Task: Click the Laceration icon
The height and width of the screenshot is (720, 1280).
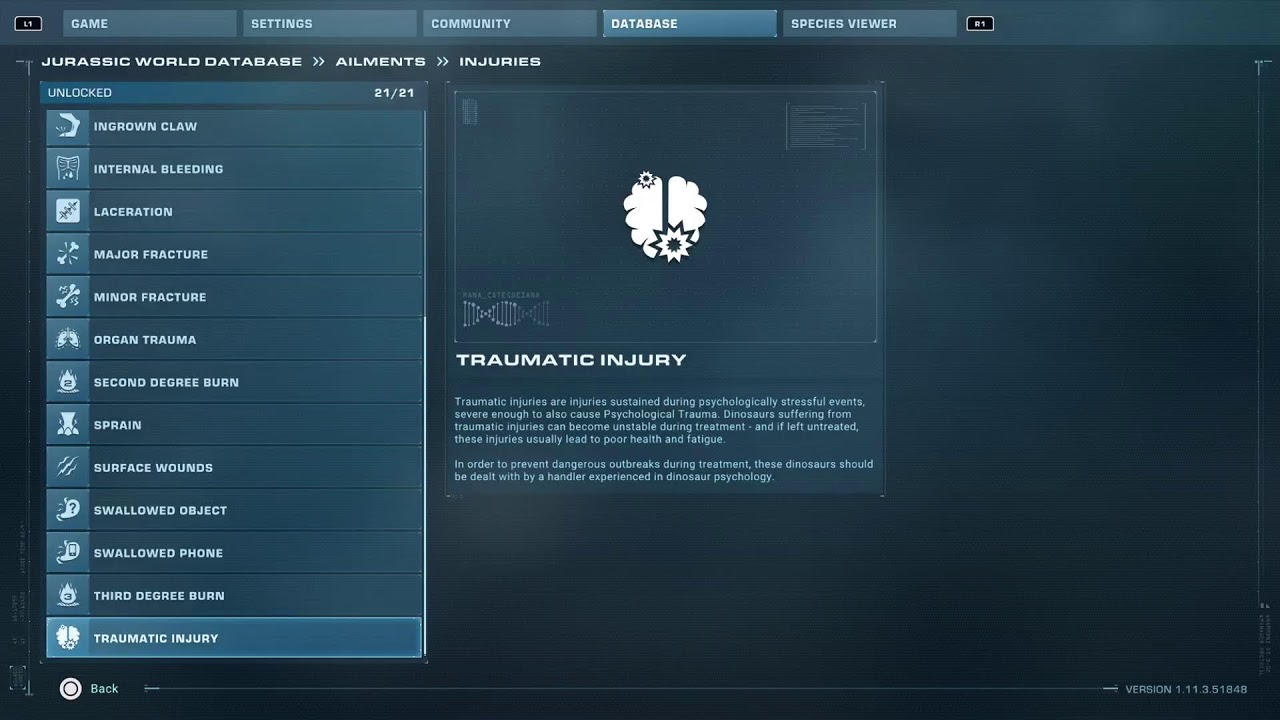Action: (x=68, y=212)
